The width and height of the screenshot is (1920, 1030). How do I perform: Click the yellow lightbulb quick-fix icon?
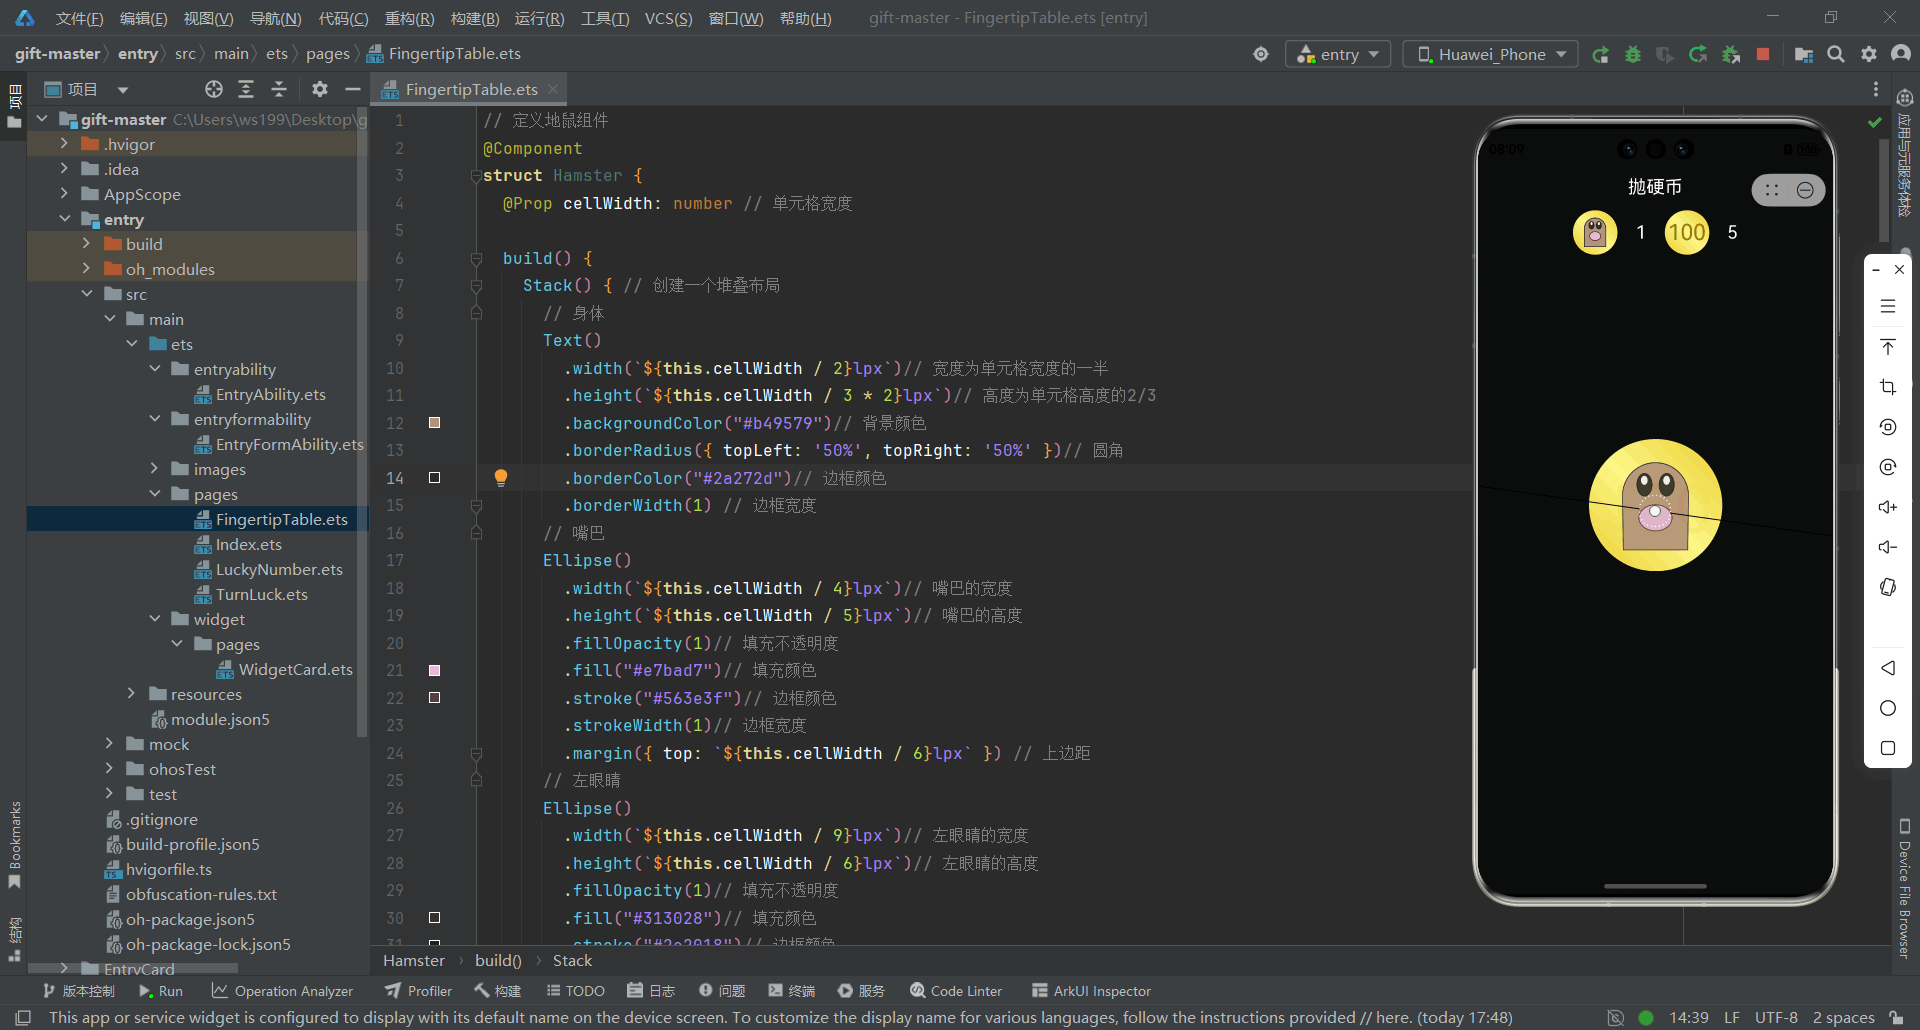click(x=501, y=478)
